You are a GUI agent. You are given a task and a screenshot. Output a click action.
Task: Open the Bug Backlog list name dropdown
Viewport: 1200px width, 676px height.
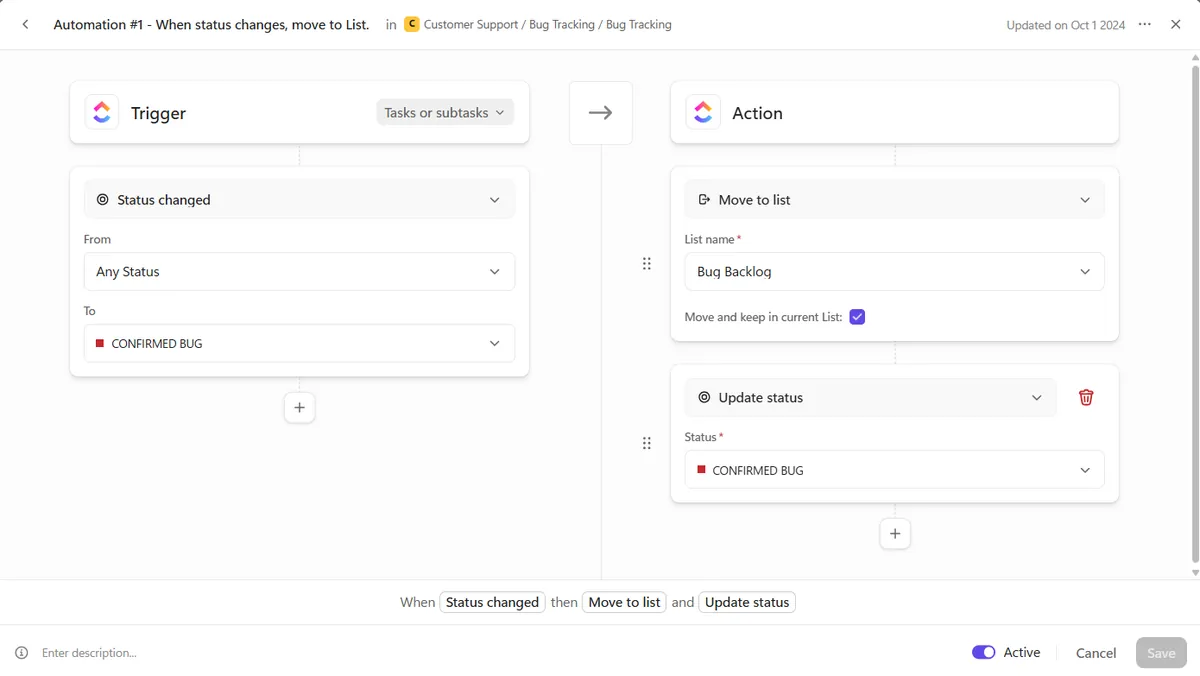click(895, 272)
